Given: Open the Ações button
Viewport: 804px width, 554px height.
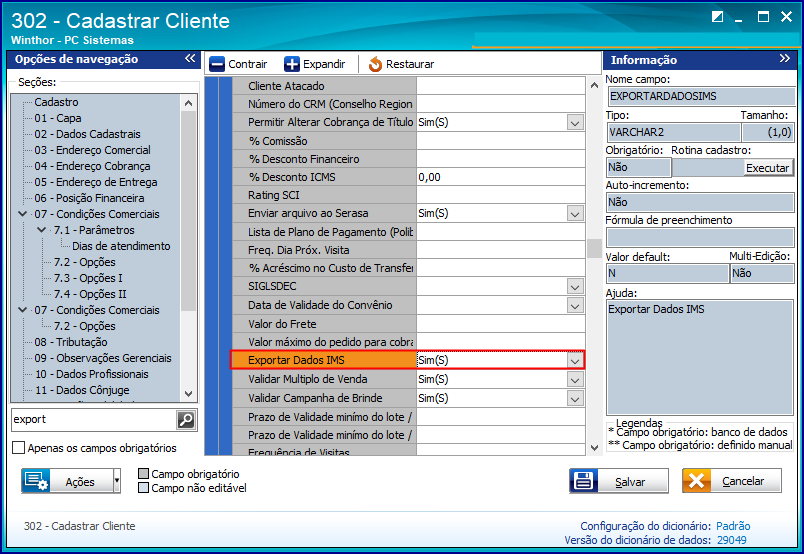Looking at the screenshot, I should point(67,481).
